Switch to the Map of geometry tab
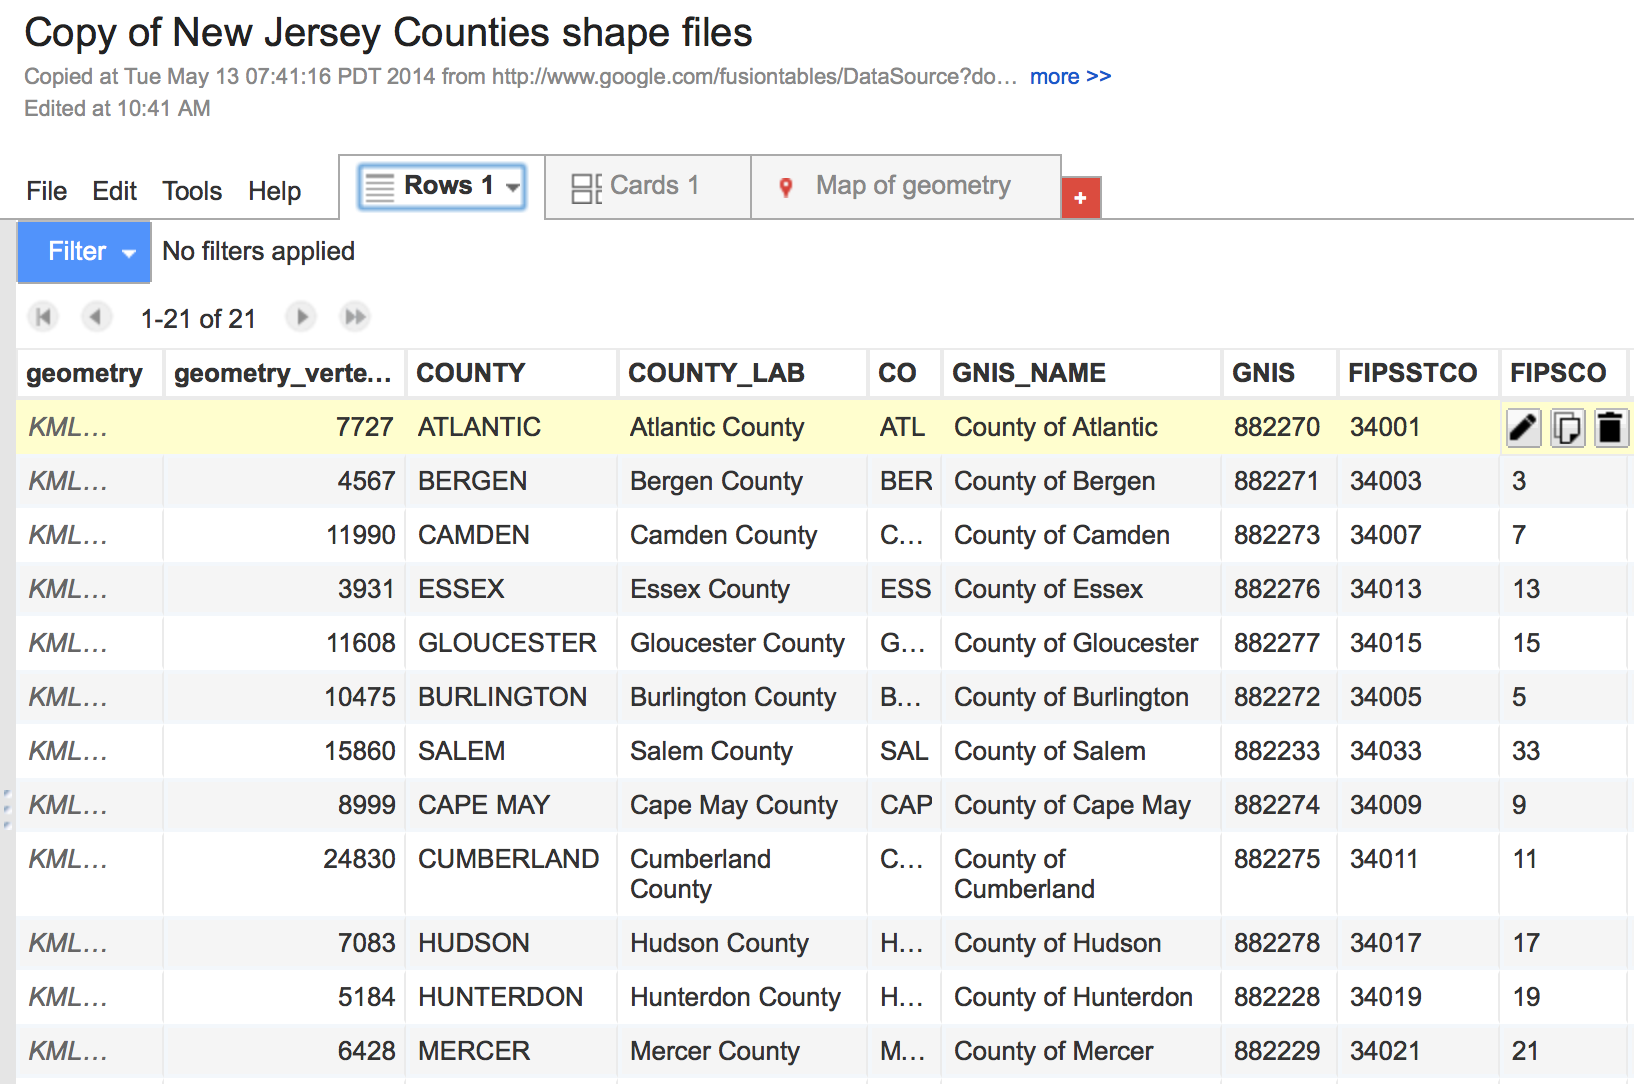 (906, 186)
